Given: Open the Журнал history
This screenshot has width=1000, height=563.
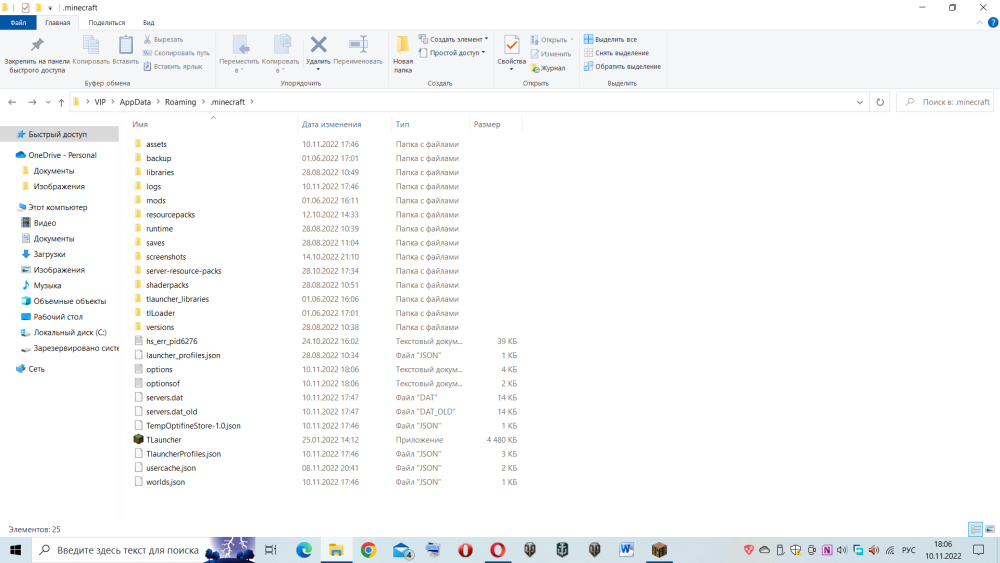Looking at the screenshot, I should tap(548, 68).
